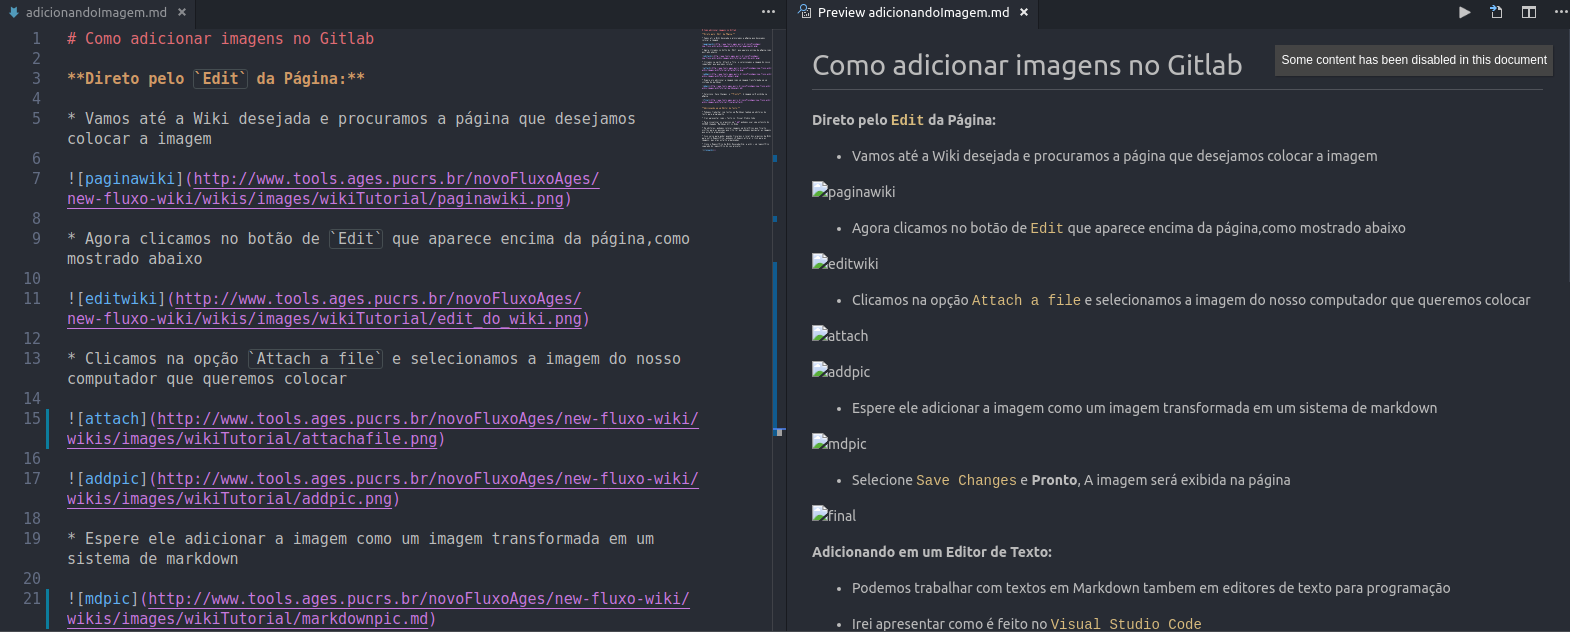Open left editor's More Actions ellipsis

click(x=768, y=12)
